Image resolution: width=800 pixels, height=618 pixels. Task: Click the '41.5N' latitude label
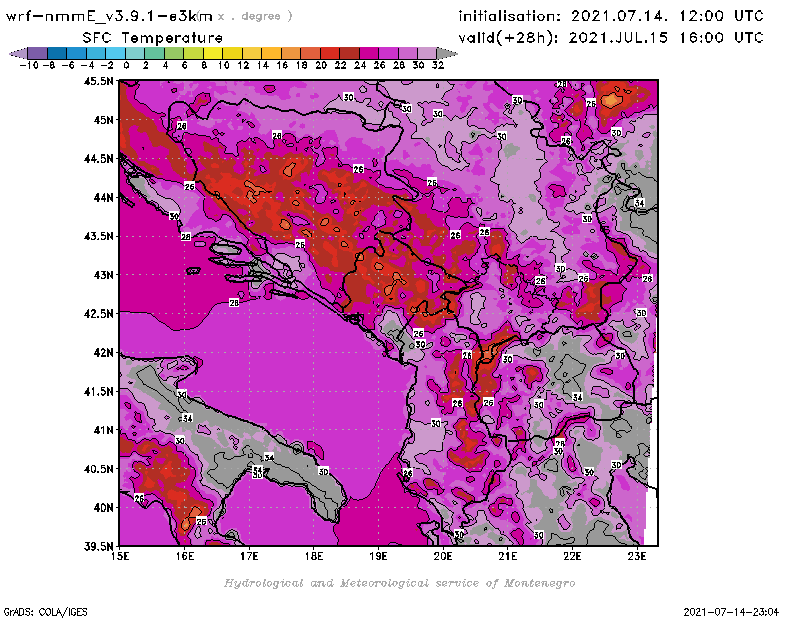click(x=99, y=391)
